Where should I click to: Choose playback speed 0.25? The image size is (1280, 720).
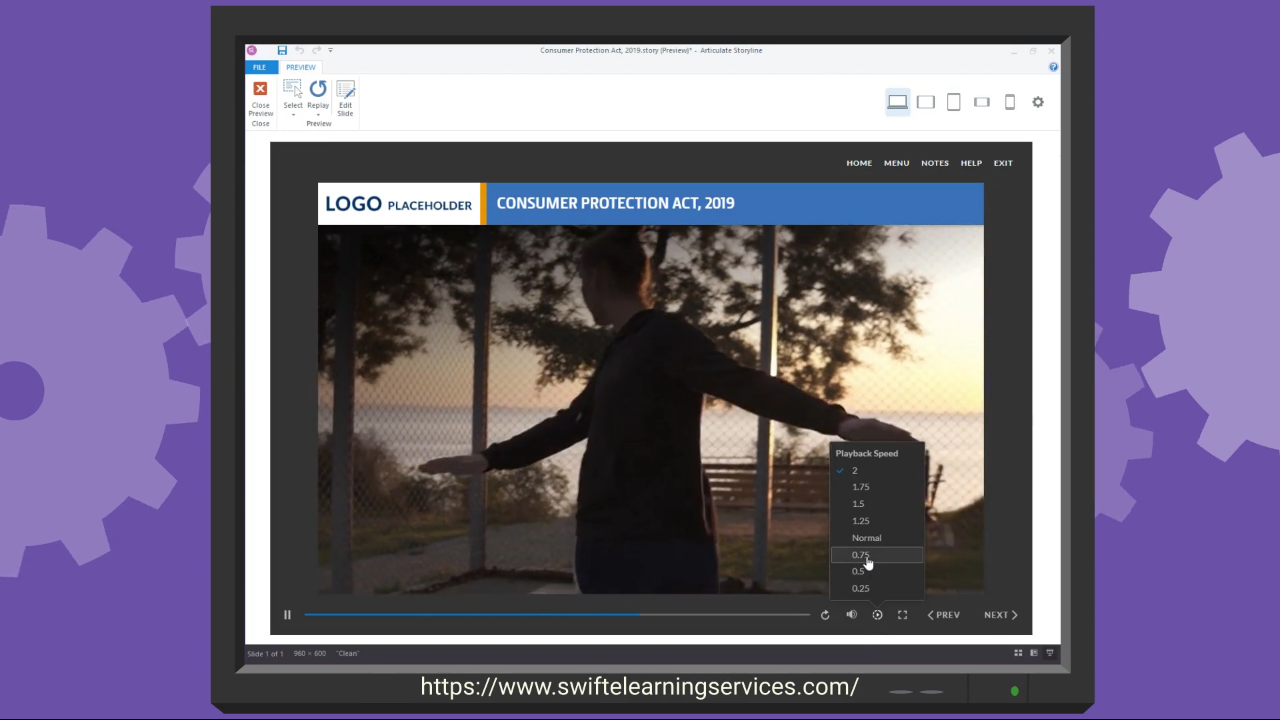click(878, 588)
